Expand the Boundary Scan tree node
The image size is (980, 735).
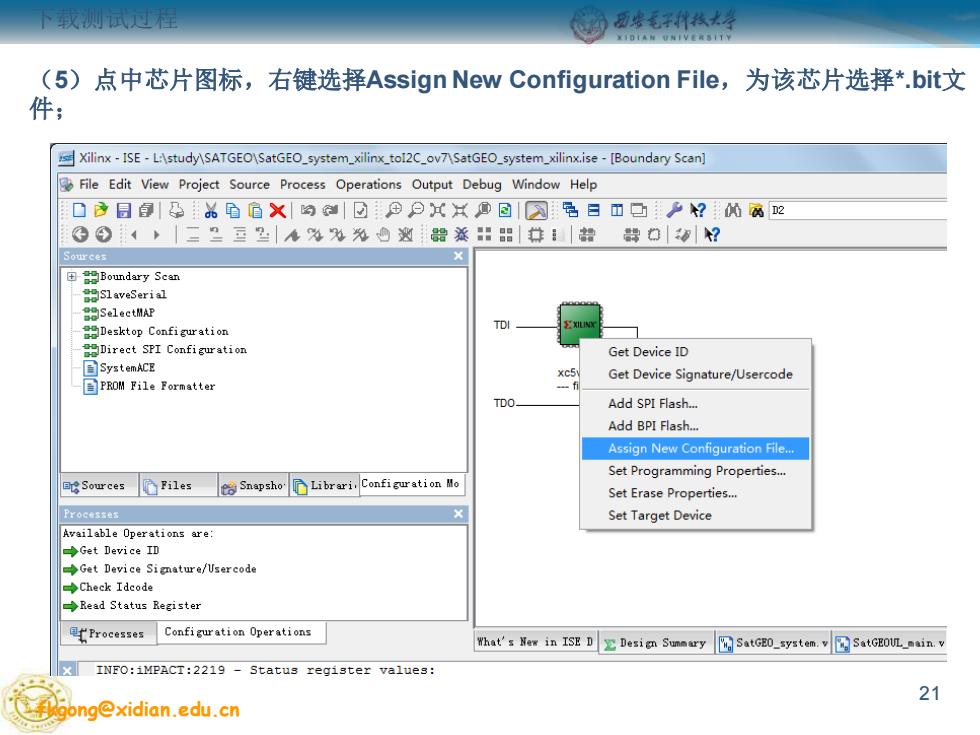coord(72,276)
